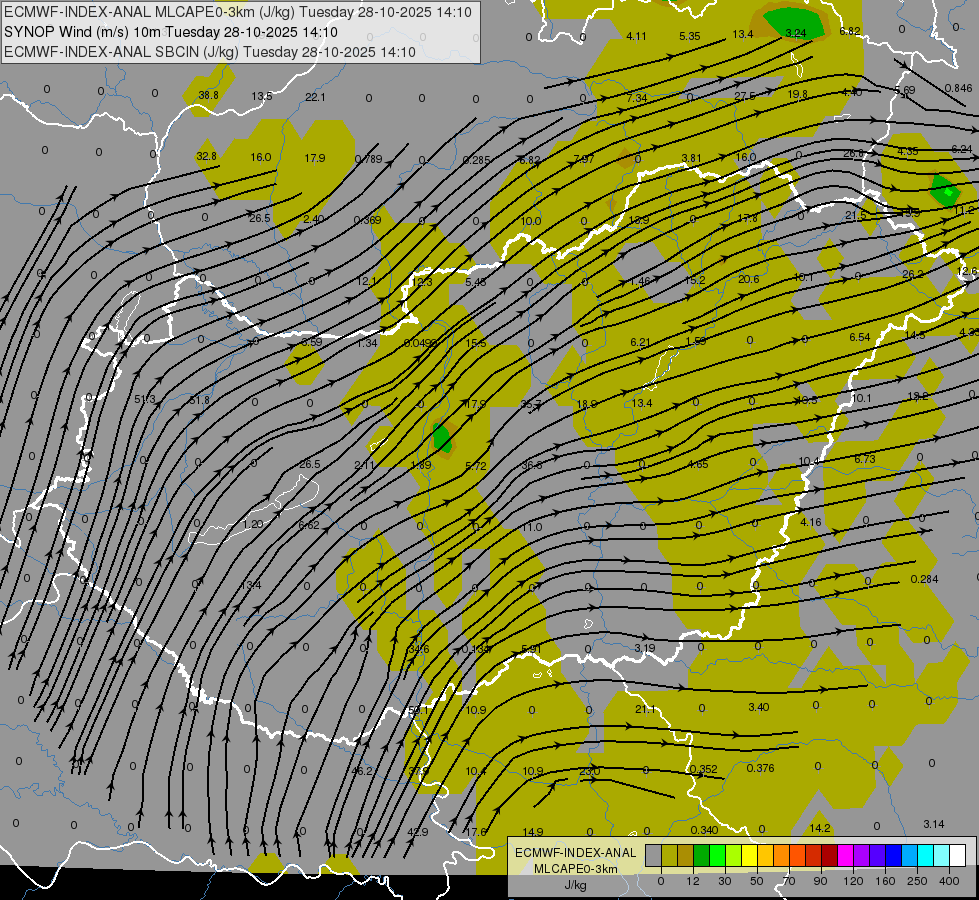This screenshot has width=979, height=900.
Task: Click the map value 3.14
Action: [x=934, y=824]
